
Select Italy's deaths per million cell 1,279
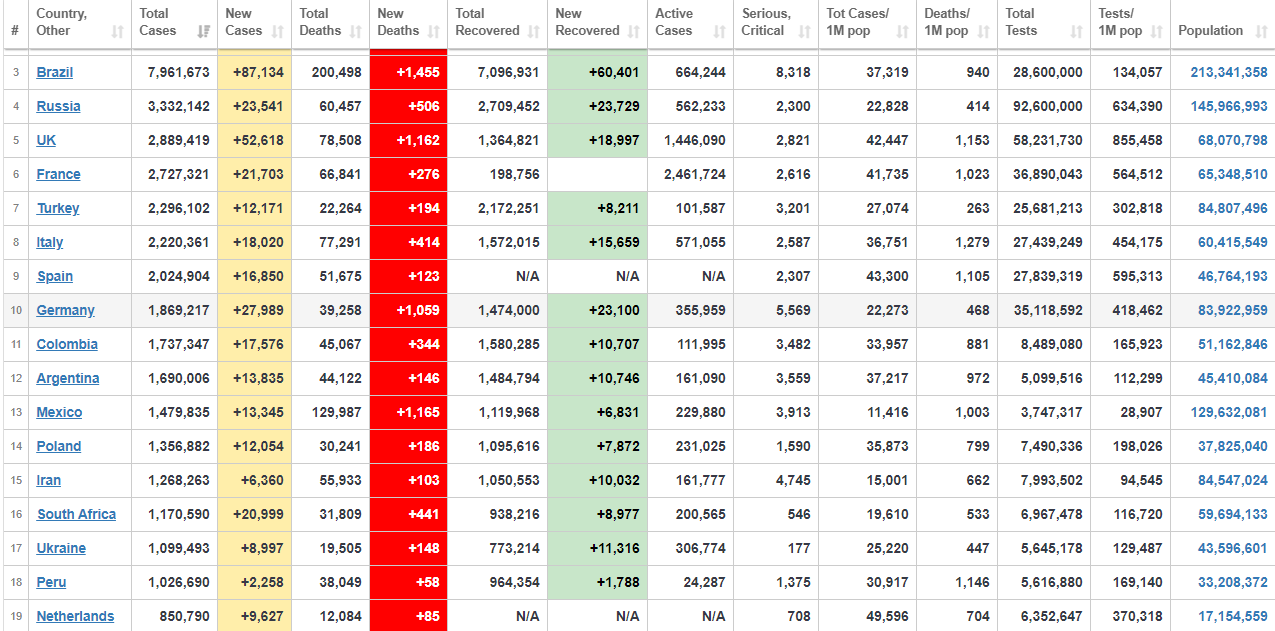[x=957, y=242]
